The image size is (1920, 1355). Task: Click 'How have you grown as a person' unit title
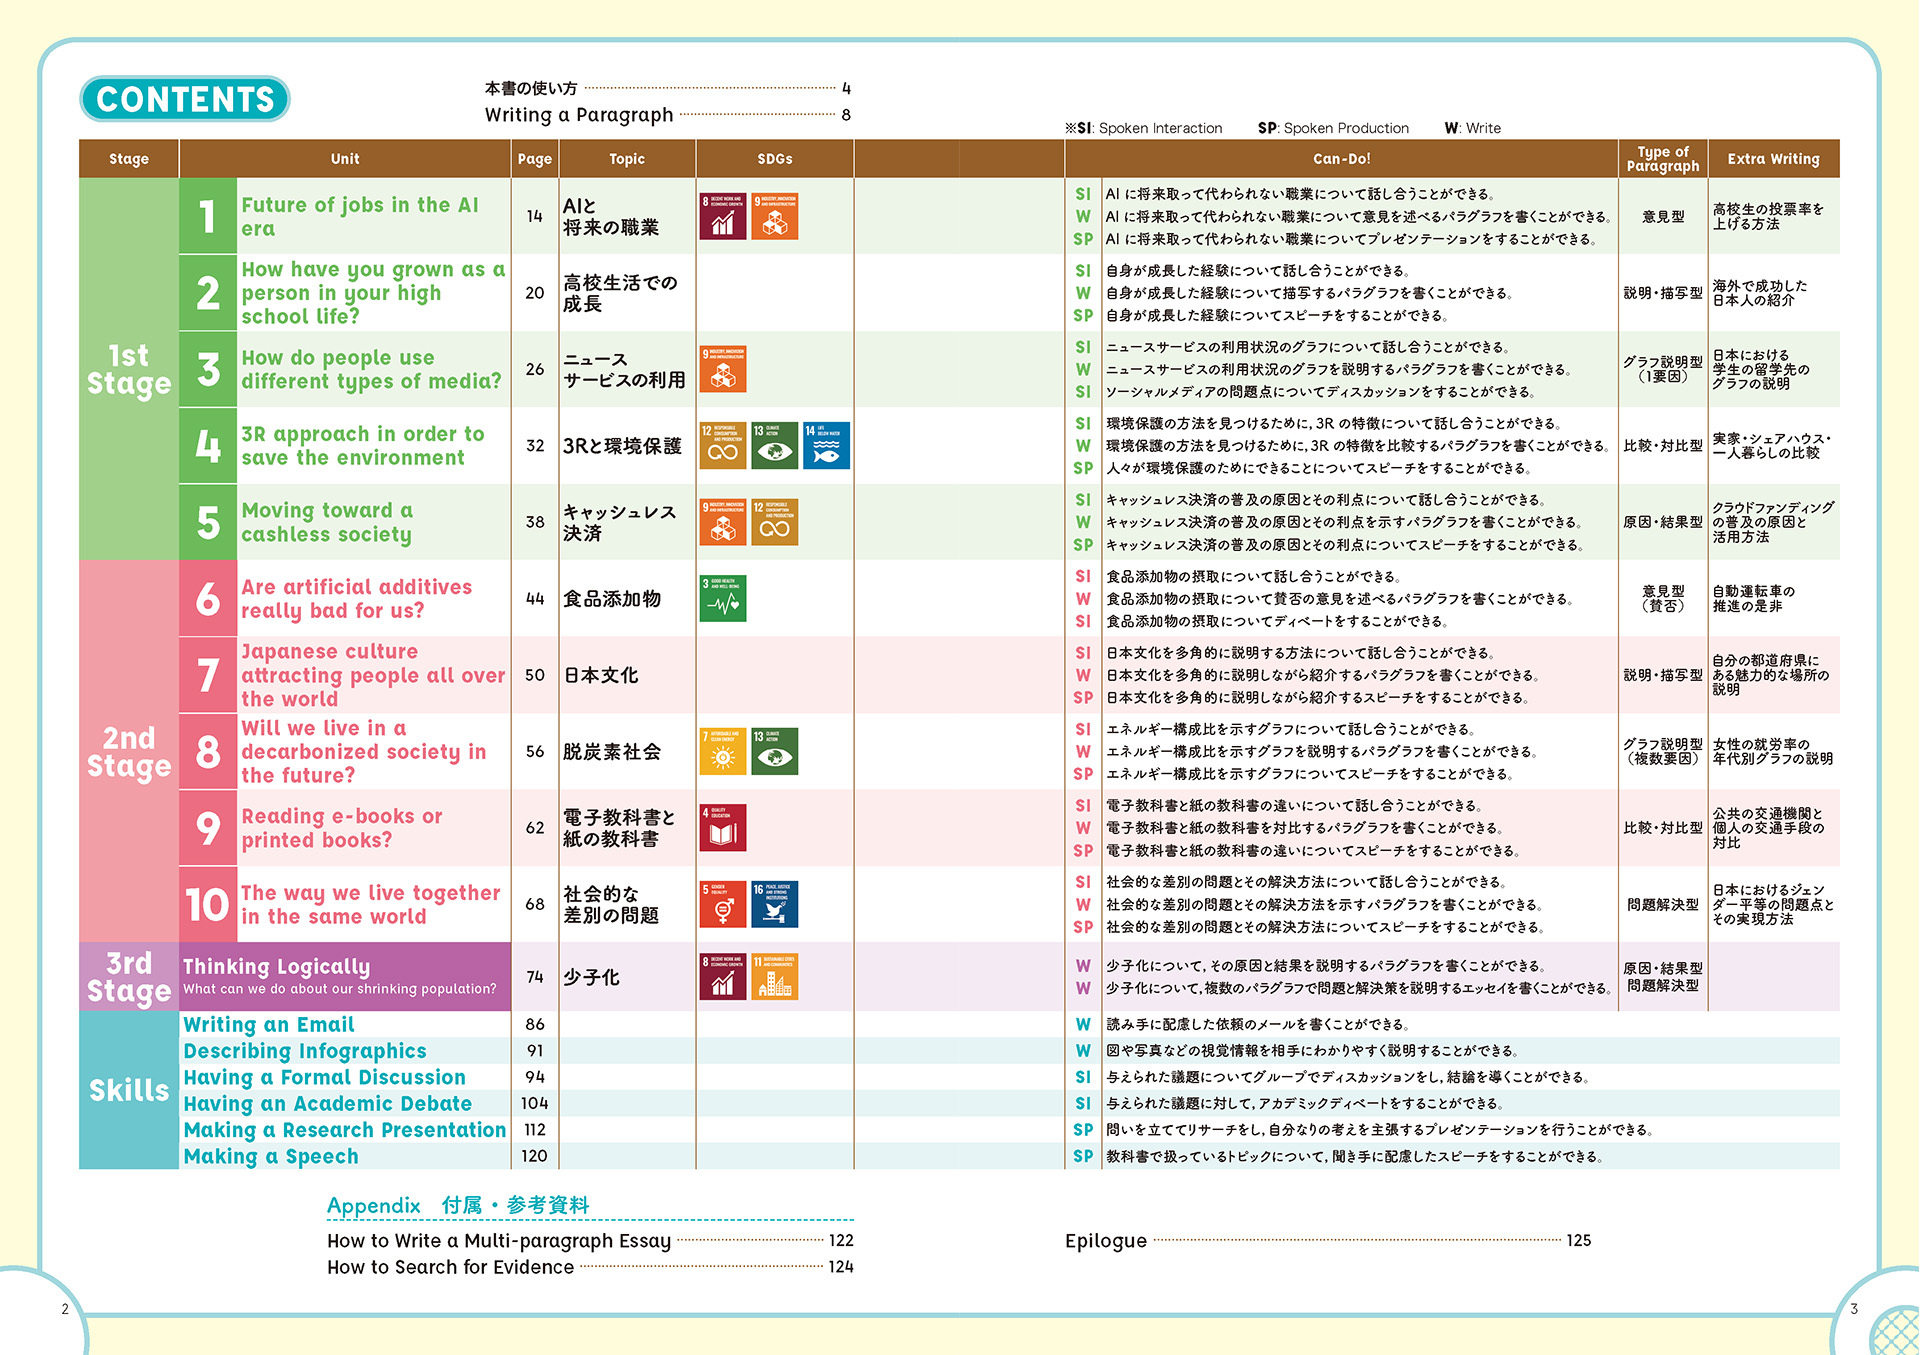373,292
